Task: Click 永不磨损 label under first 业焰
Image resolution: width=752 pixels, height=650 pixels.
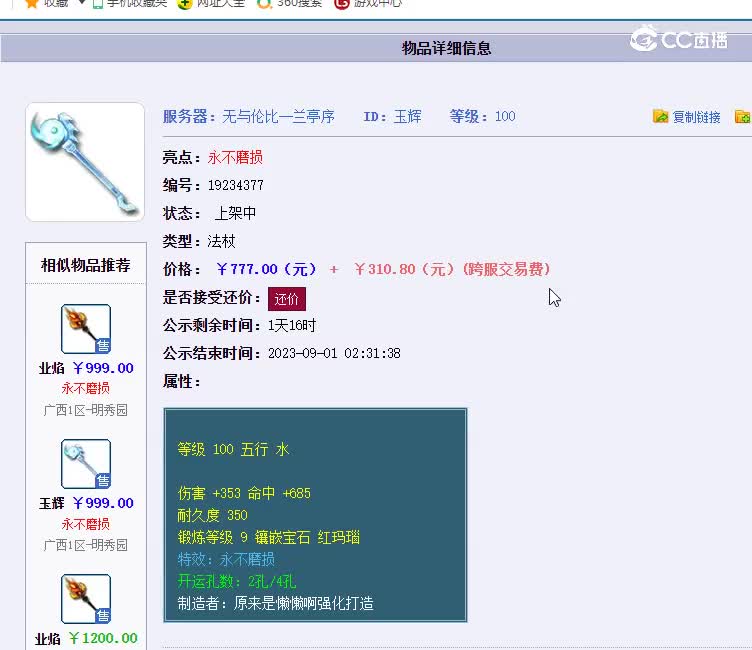Action: pos(86,389)
